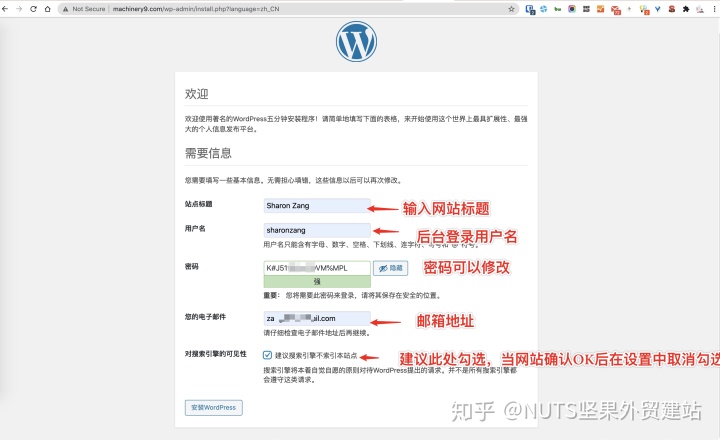Viewport: 720px width, 440px height.
Task: Click the 对搜索引擎的可见性 label
Action: [x=215, y=354]
